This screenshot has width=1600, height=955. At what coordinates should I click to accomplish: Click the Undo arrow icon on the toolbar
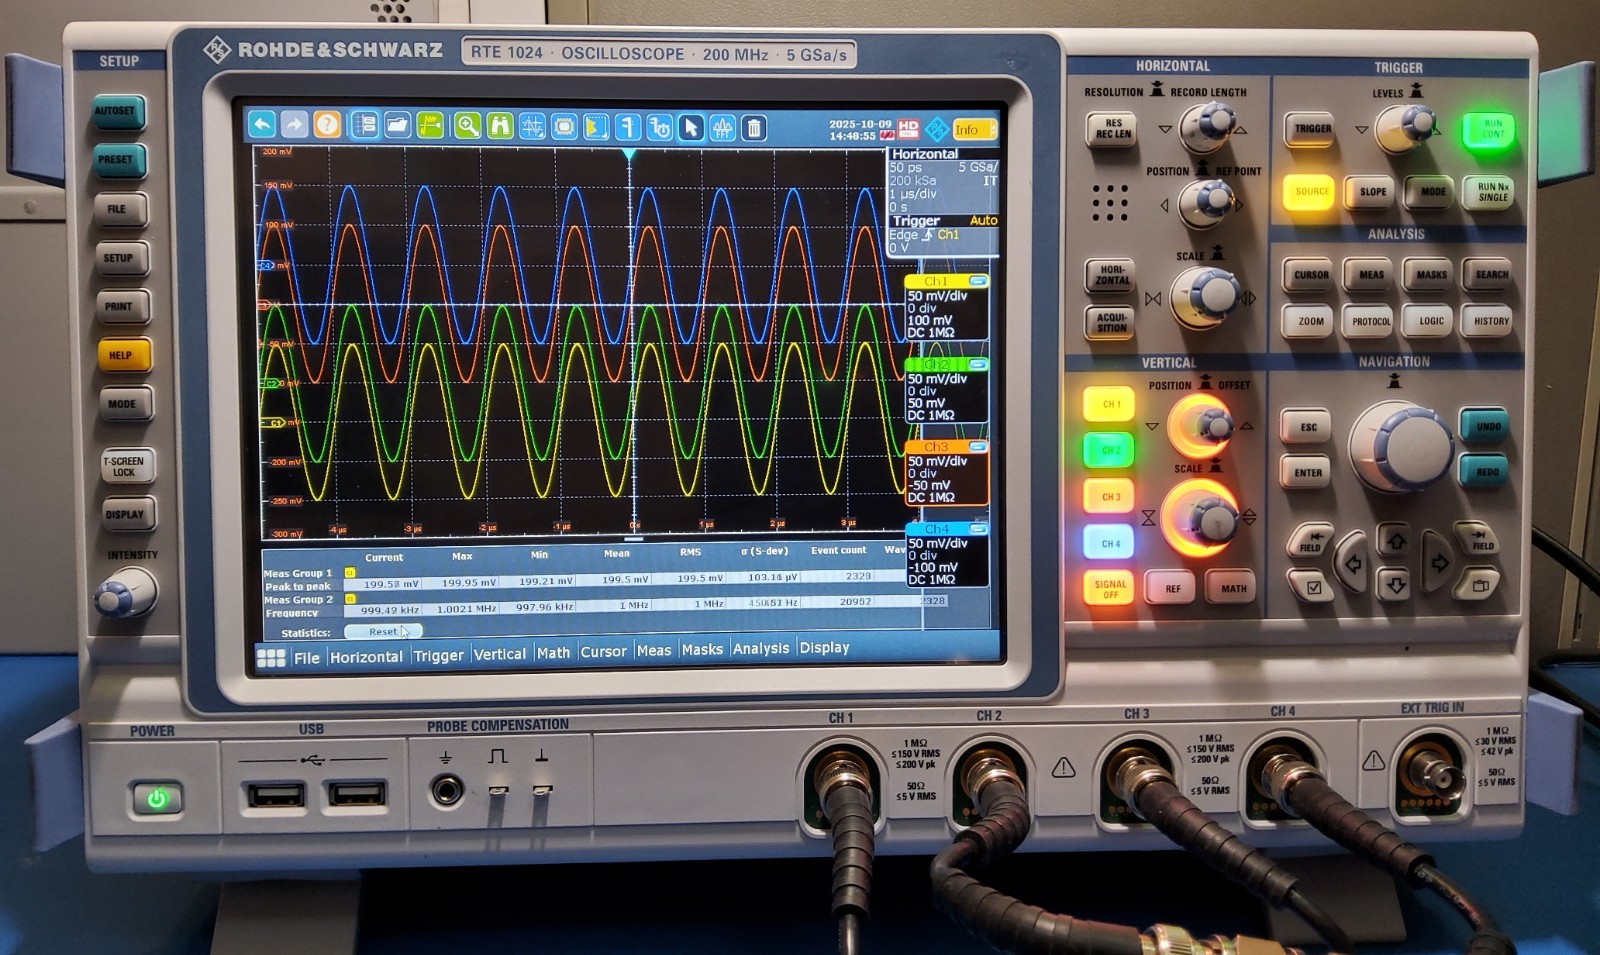[263, 128]
